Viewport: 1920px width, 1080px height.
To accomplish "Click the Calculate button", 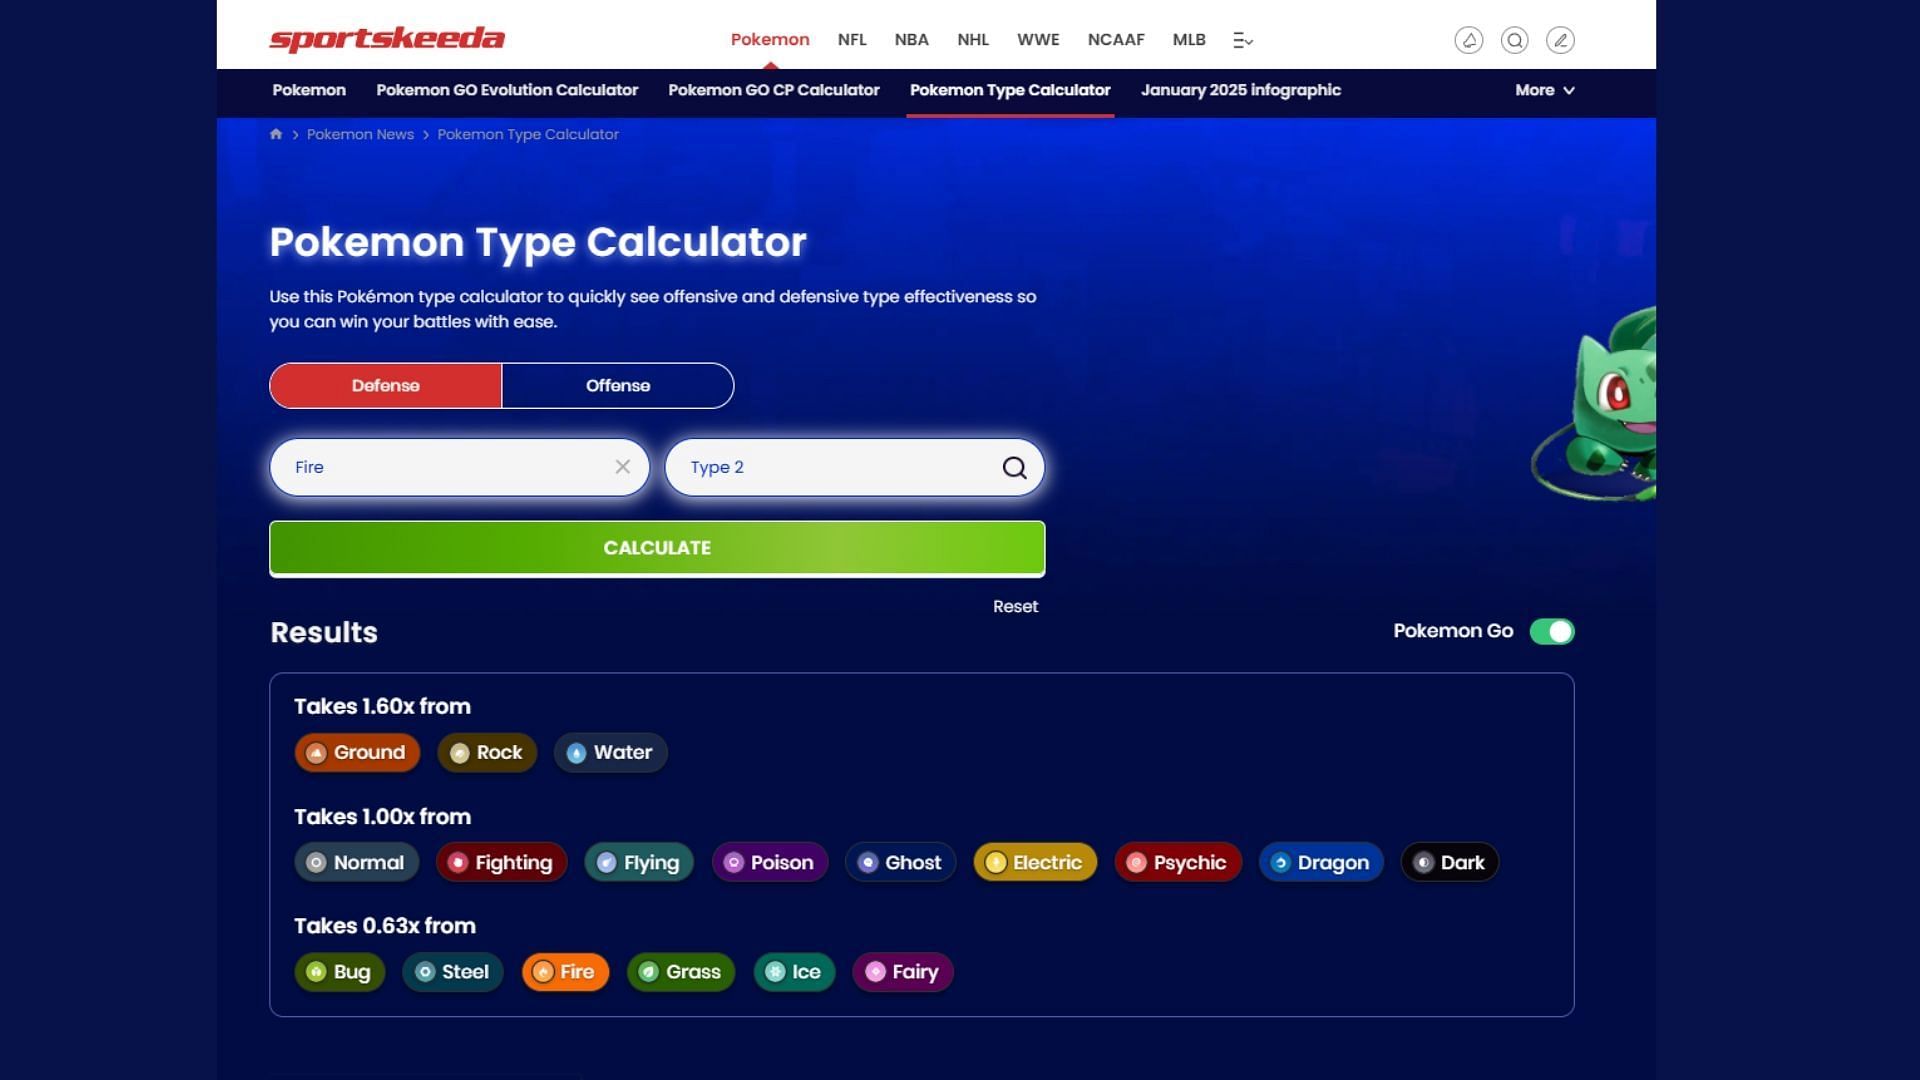I will [658, 547].
